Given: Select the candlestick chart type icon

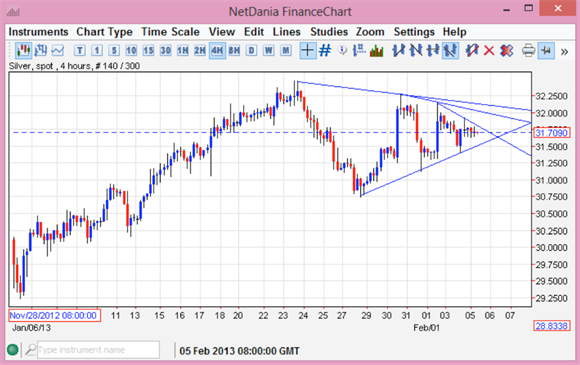Looking at the screenshot, I should (23, 50).
